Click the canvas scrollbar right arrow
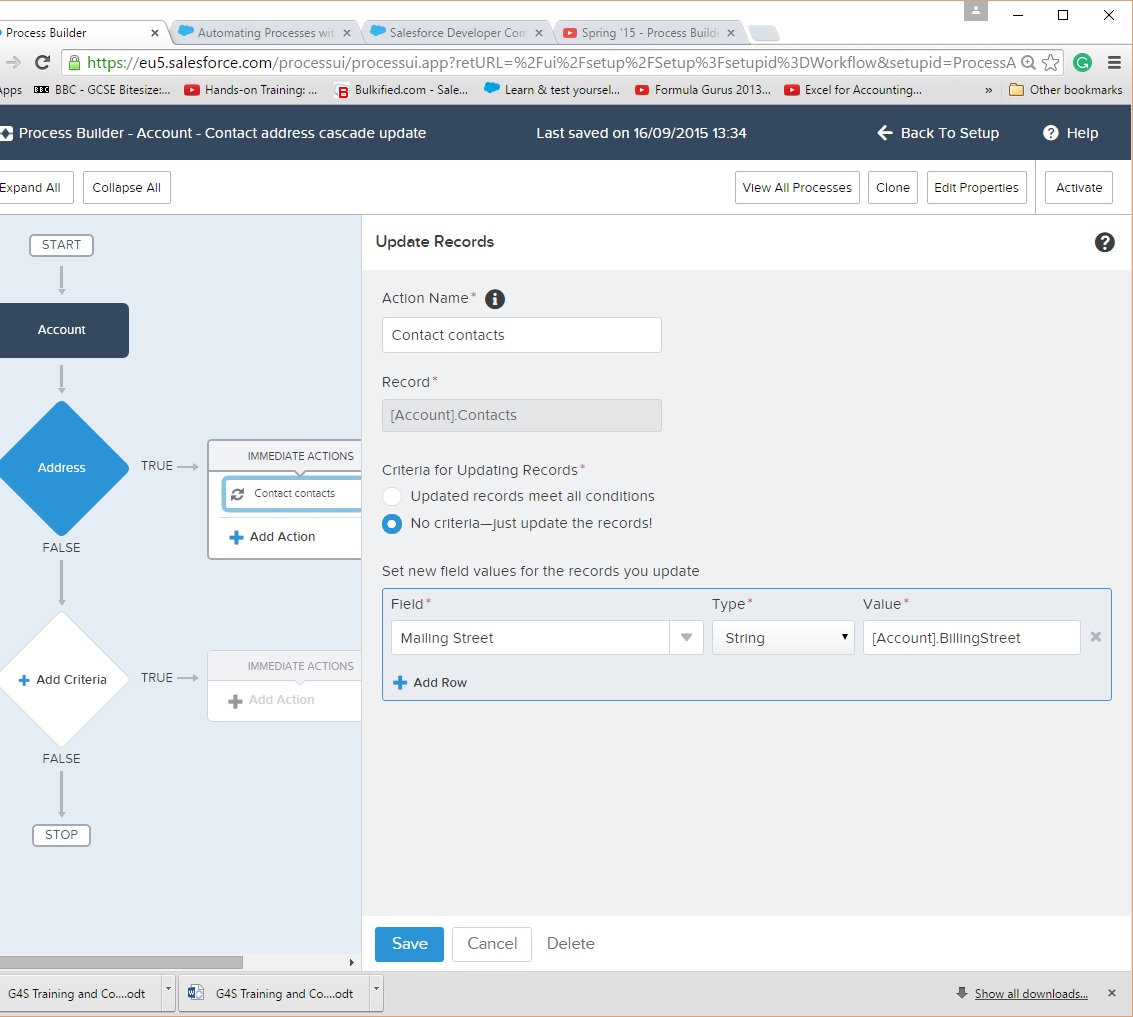1133x1017 pixels. point(351,962)
